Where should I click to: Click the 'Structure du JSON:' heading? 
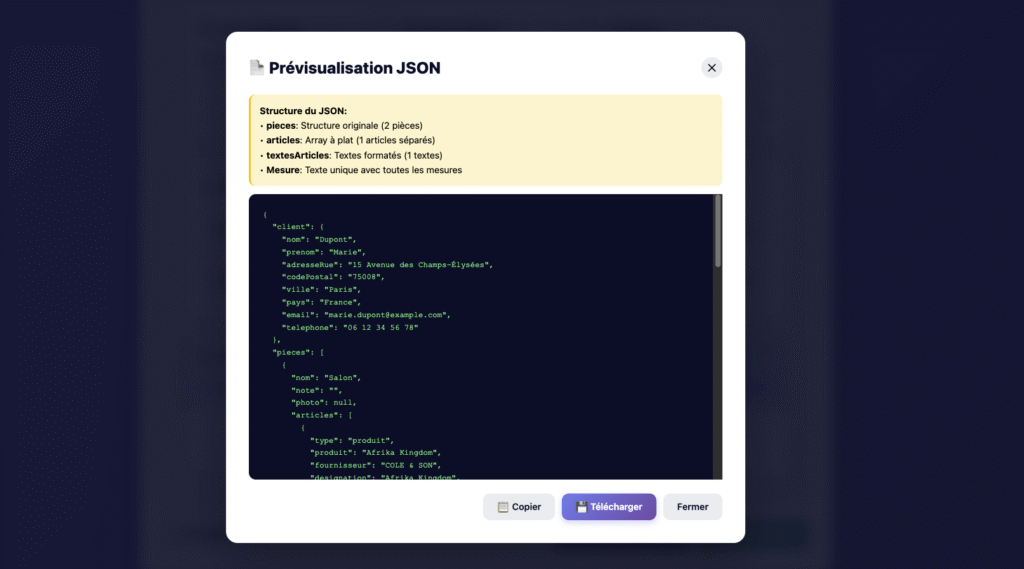[x=303, y=111]
